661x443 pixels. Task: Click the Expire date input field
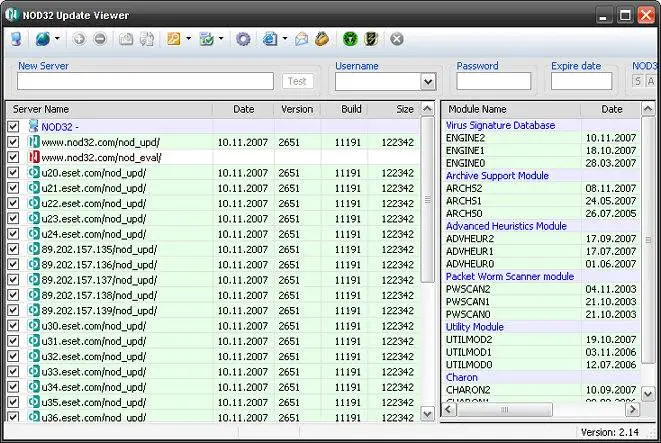point(581,81)
